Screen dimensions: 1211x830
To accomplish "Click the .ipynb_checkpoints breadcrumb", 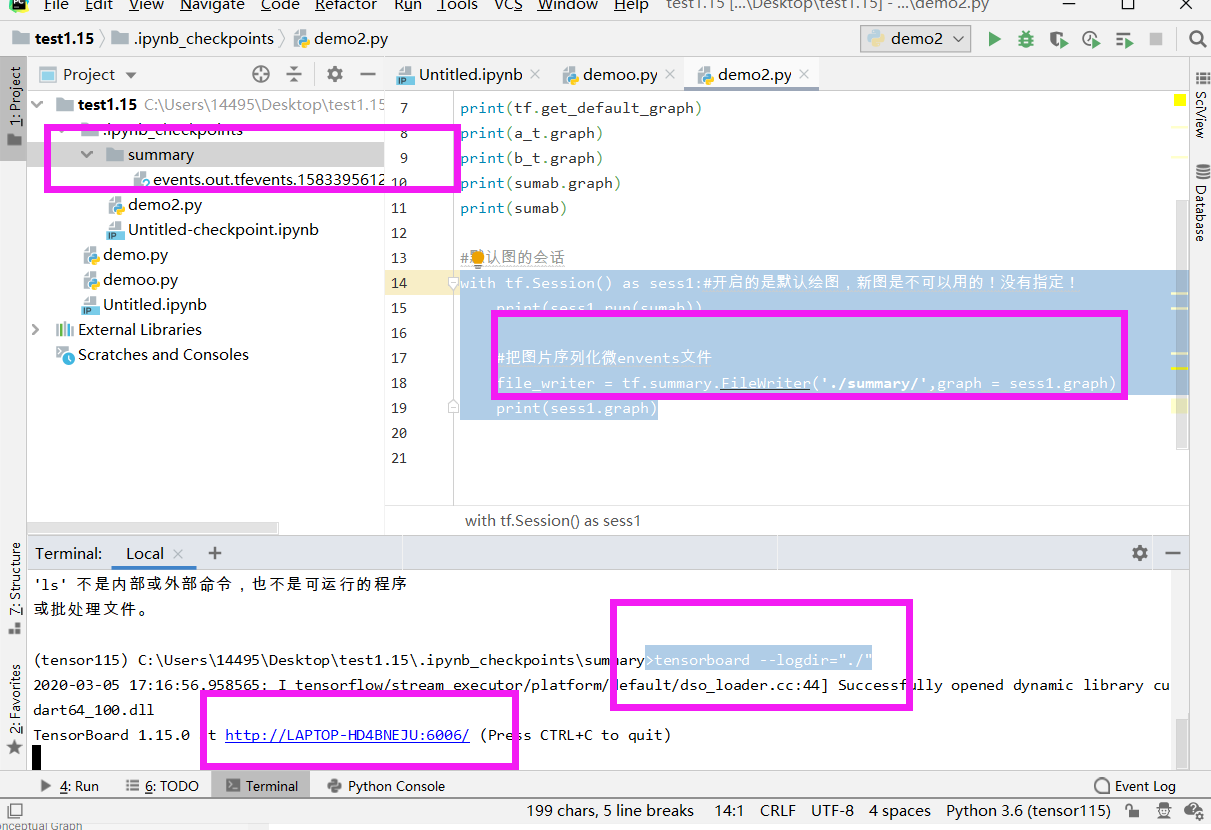I will tap(192, 39).
